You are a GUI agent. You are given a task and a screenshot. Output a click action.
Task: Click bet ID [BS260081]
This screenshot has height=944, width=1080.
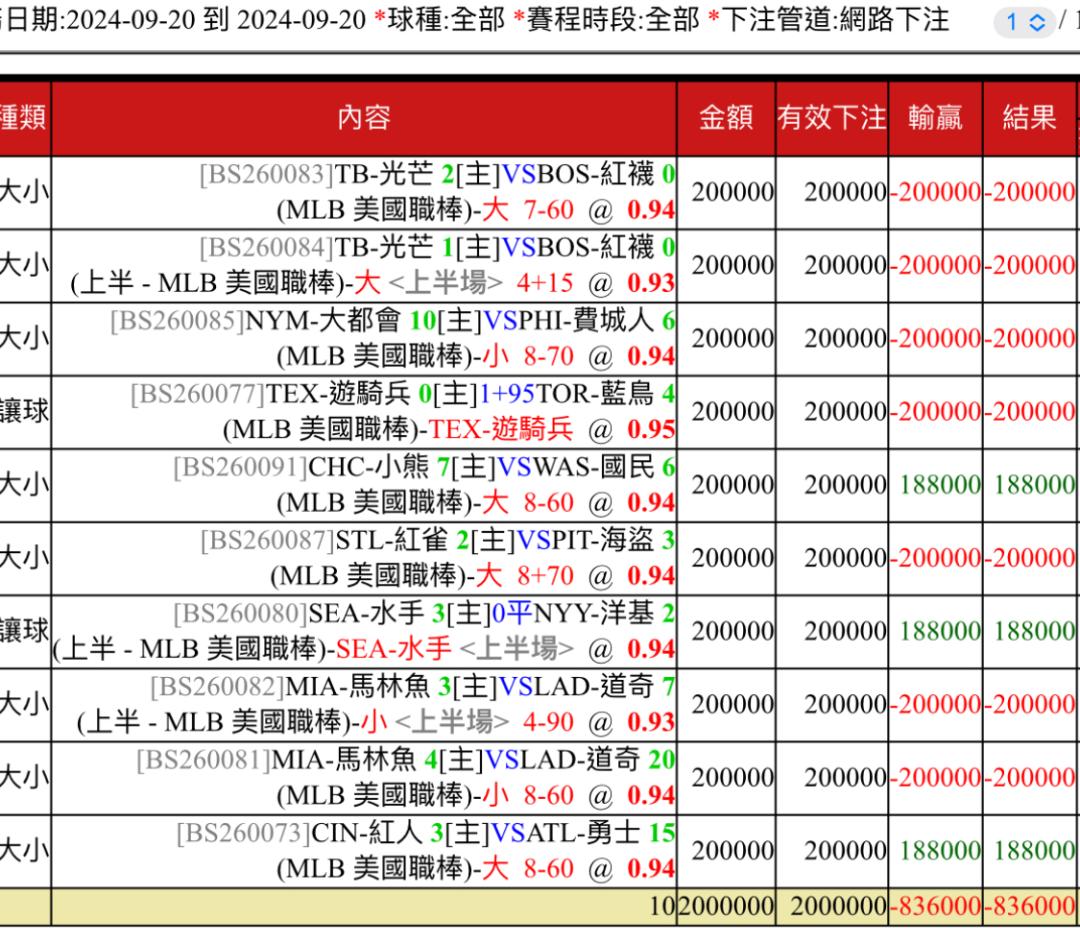(204, 760)
